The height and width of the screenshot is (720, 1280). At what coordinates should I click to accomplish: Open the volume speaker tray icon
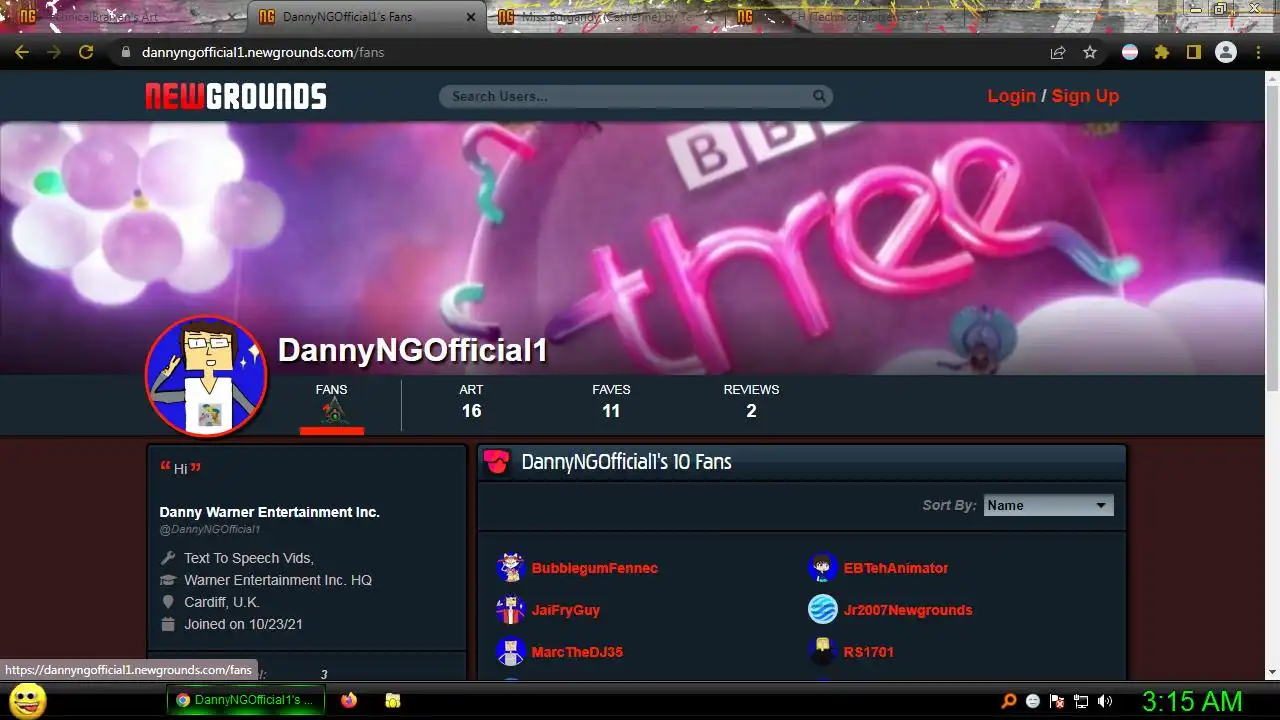(x=1105, y=701)
